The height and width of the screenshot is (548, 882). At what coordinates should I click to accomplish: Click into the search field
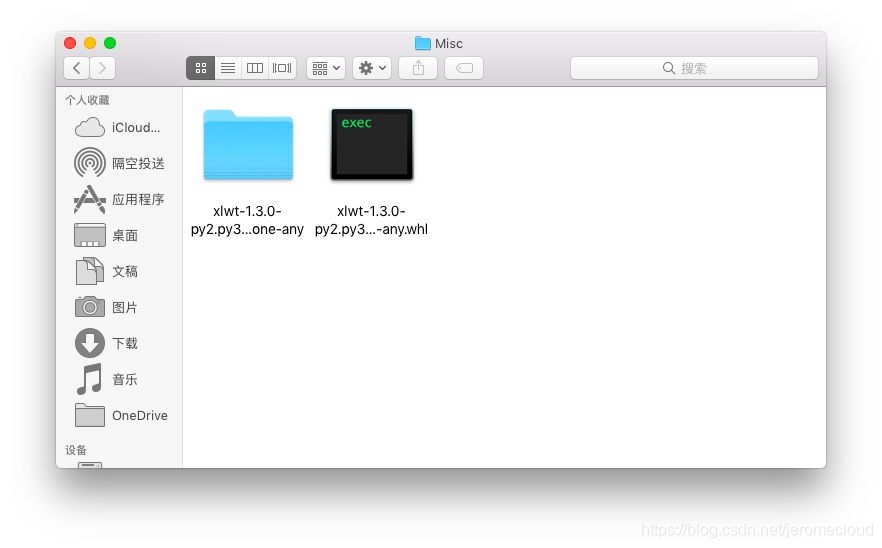[694, 68]
